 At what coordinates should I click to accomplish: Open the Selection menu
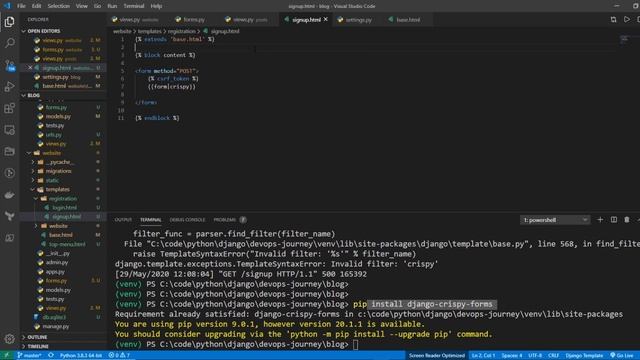[x=58, y=6]
